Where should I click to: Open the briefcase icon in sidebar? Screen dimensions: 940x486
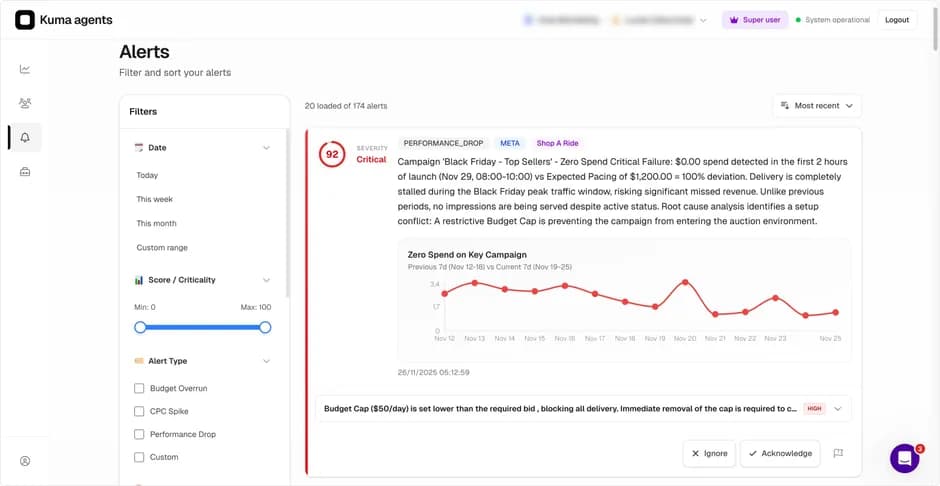tap(25, 171)
